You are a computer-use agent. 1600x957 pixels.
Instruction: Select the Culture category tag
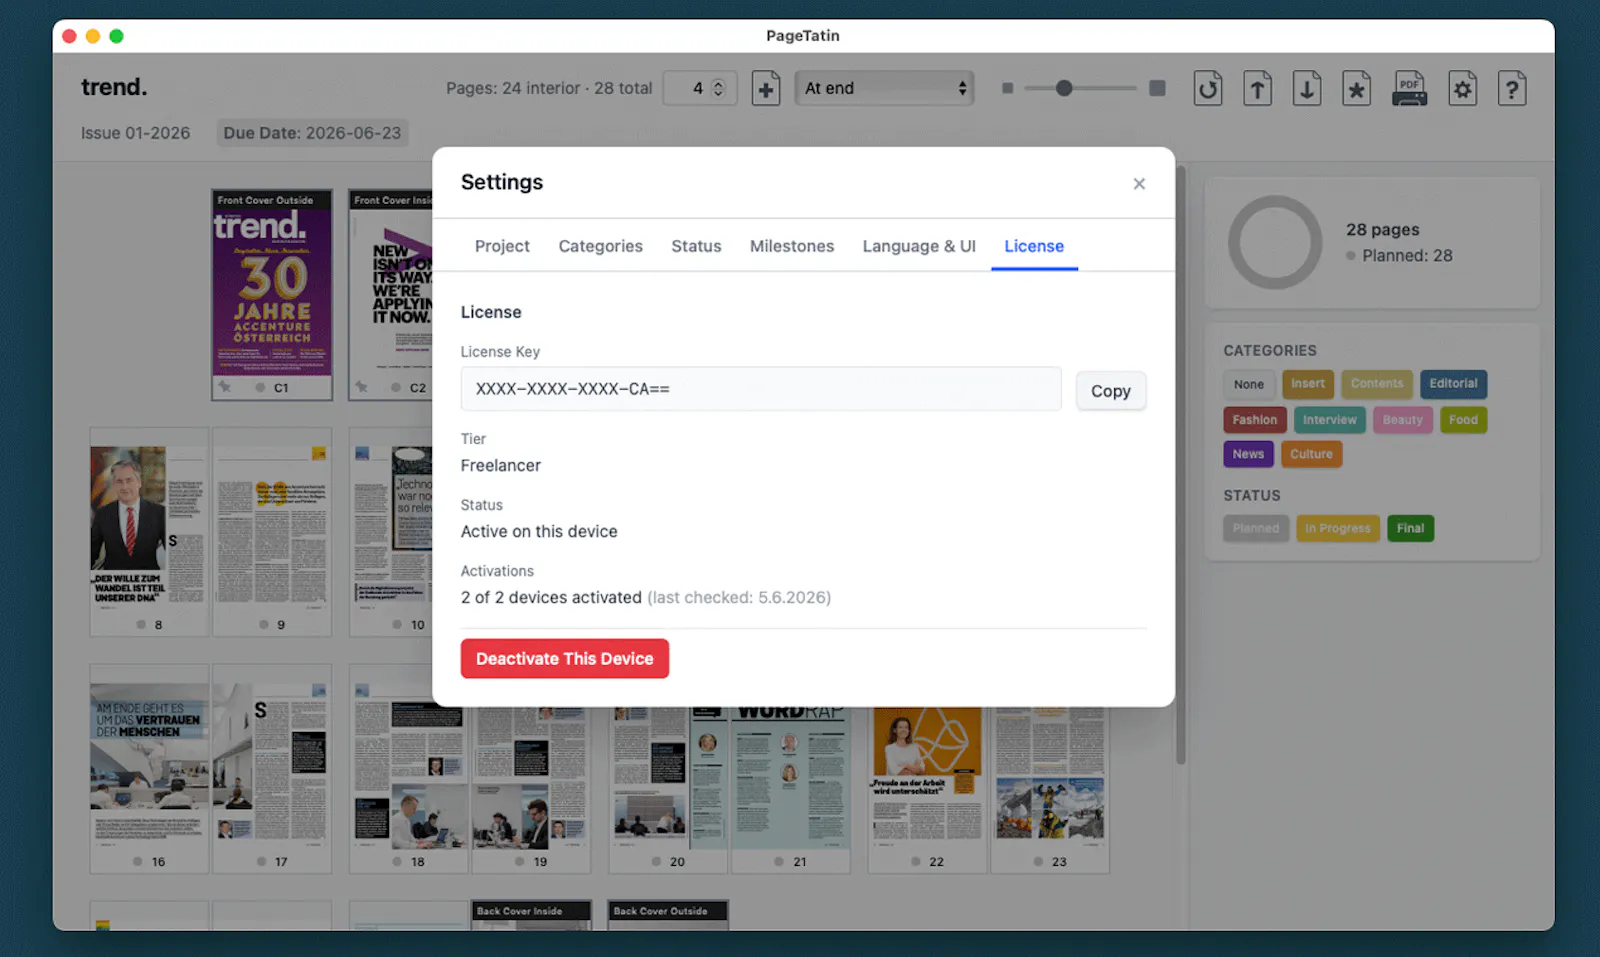(1311, 454)
